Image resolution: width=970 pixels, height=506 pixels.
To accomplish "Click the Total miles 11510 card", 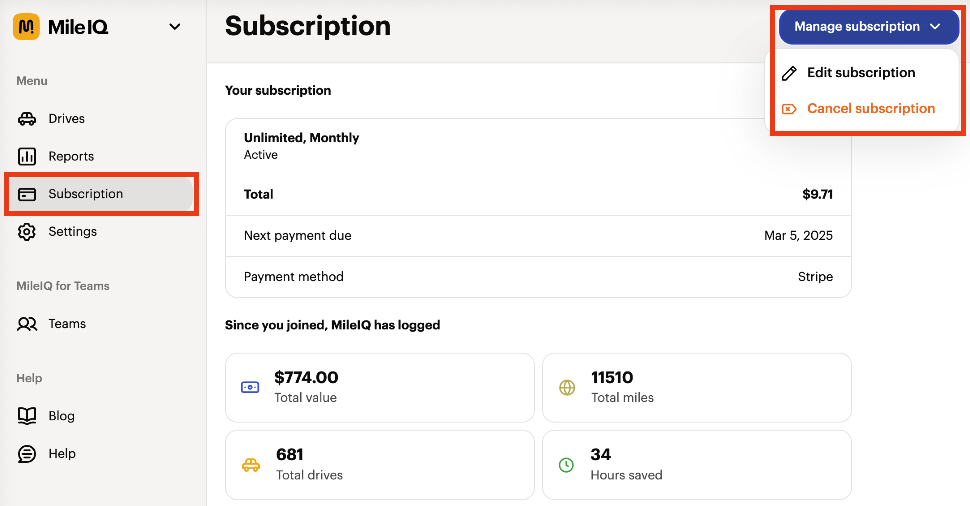I will tap(696, 387).
